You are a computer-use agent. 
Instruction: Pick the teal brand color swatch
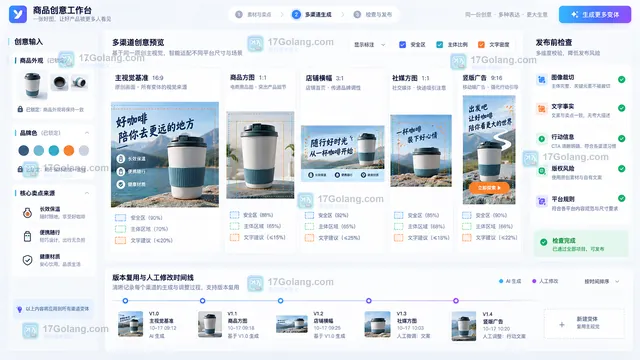pyautogui.click(x=54, y=151)
